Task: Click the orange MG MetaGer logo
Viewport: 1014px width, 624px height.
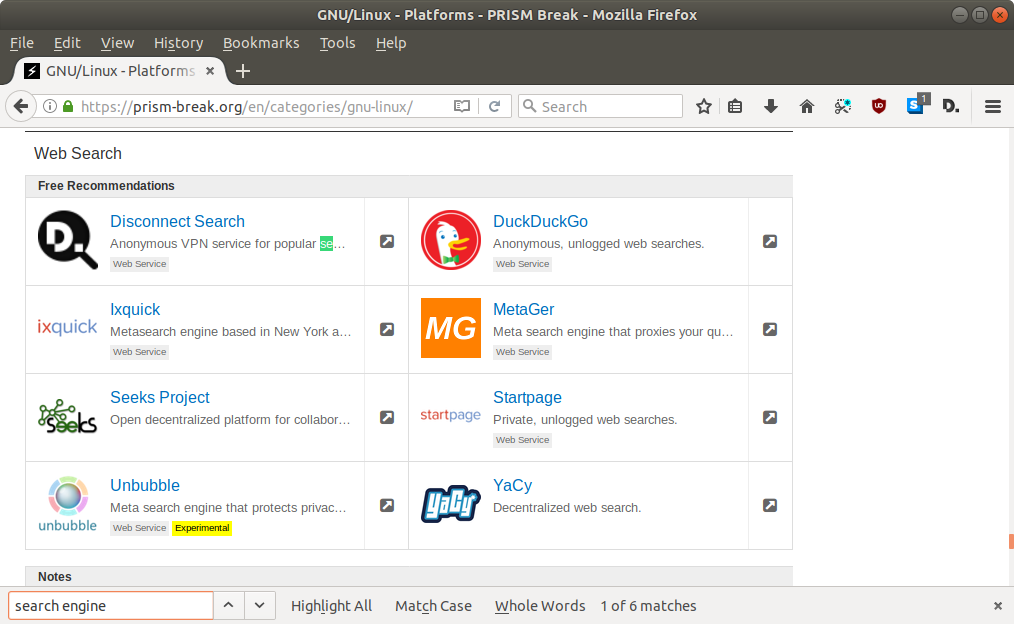Action: click(x=451, y=328)
